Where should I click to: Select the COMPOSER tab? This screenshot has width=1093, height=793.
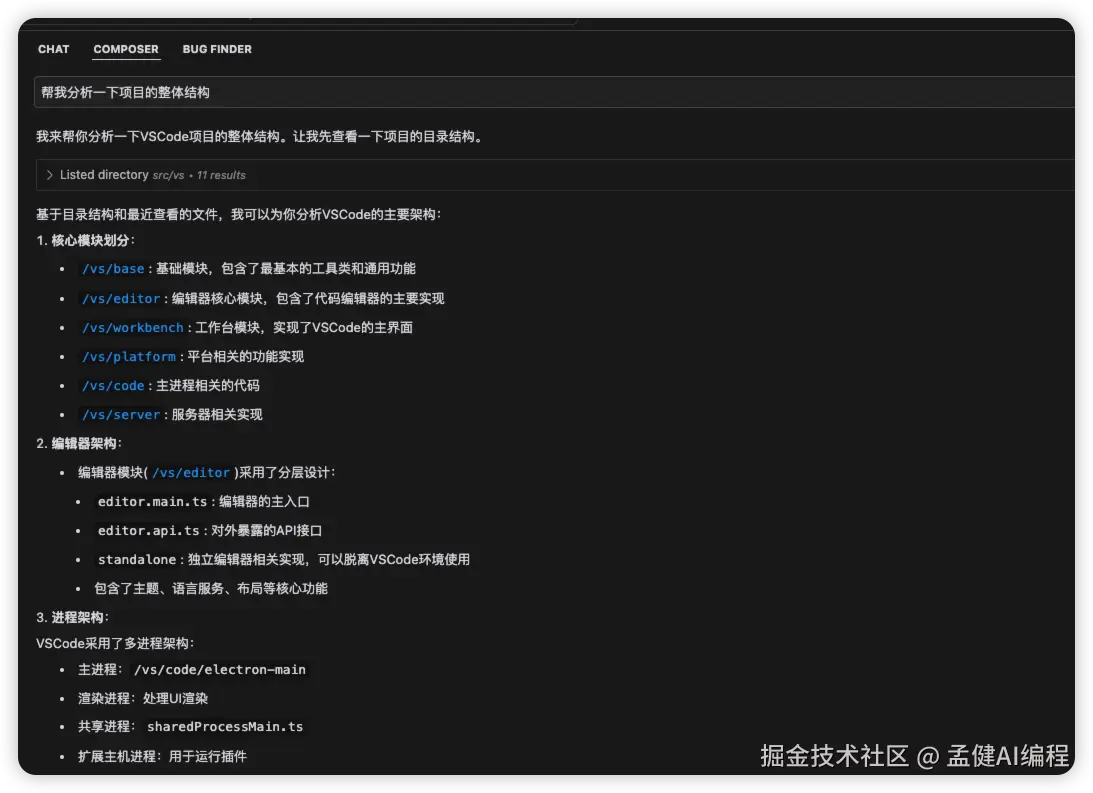[126, 49]
